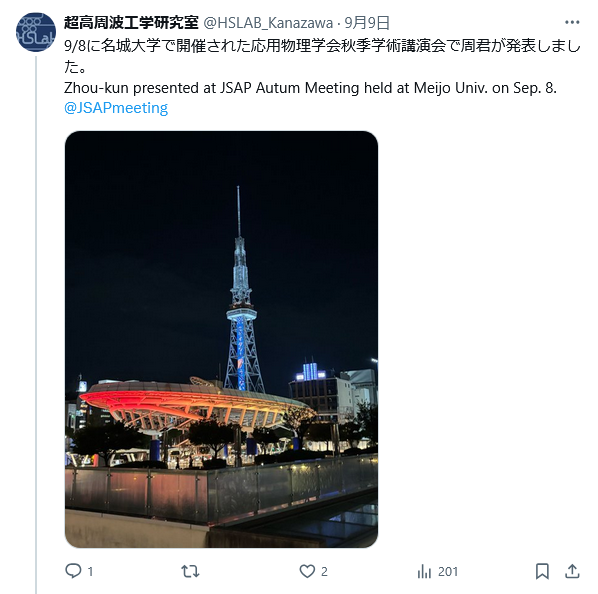Click the reply speech bubble icon
The width and height of the screenshot is (598, 594).
(x=73, y=571)
